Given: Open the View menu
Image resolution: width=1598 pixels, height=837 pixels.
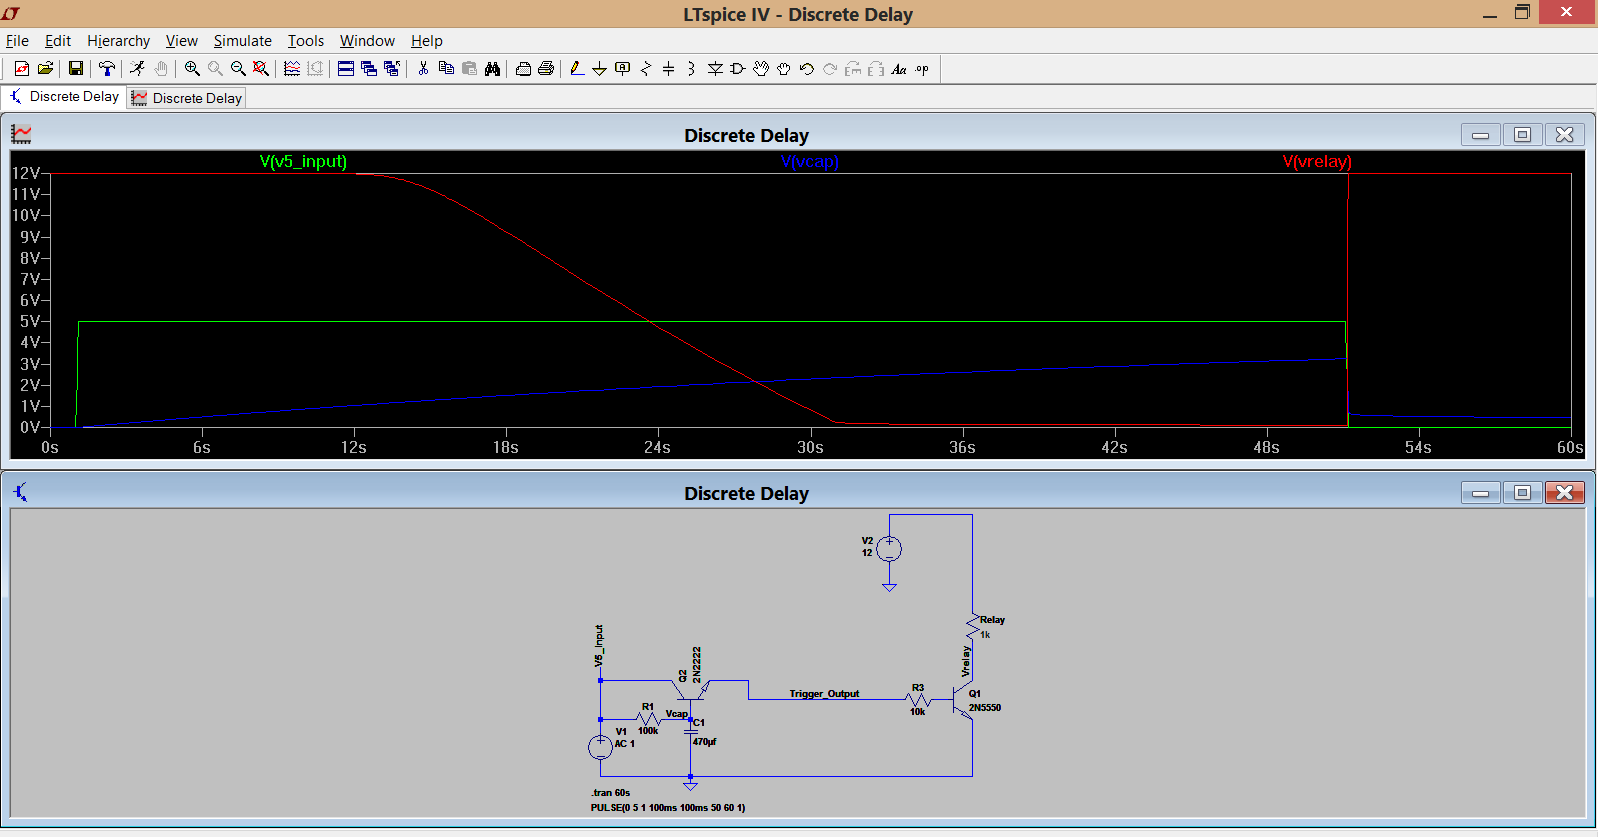Looking at the screenshot, I should 181,41.
